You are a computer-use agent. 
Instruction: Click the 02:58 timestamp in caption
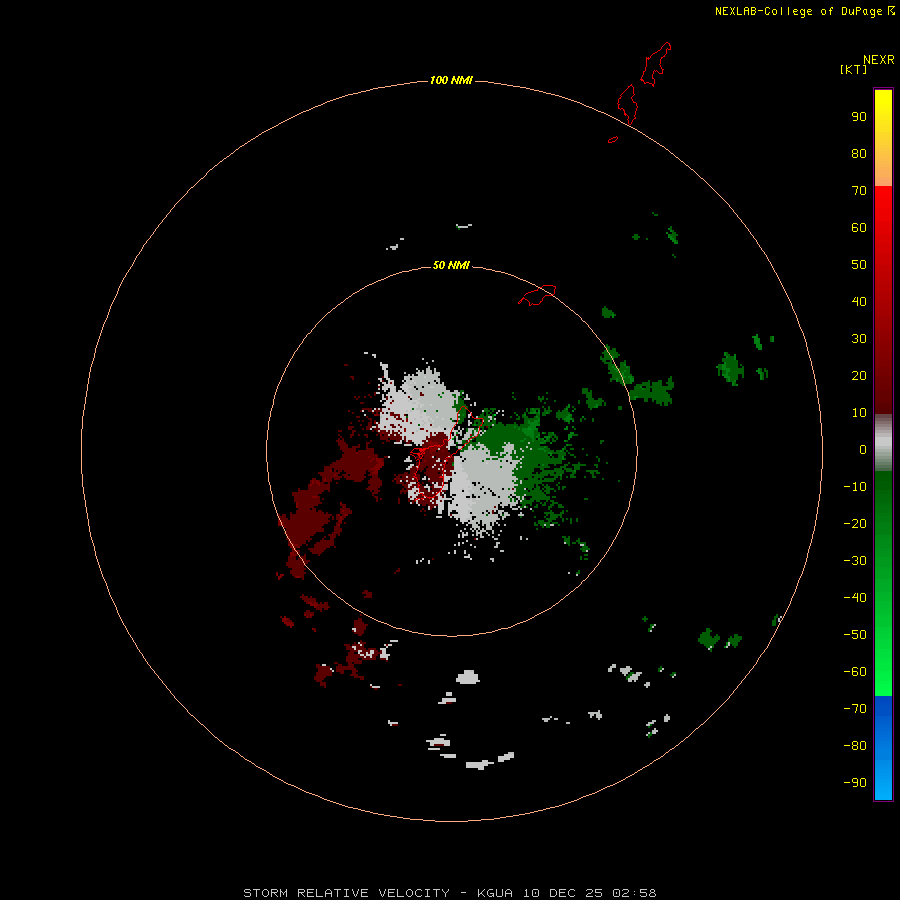(x=634, y=893)
